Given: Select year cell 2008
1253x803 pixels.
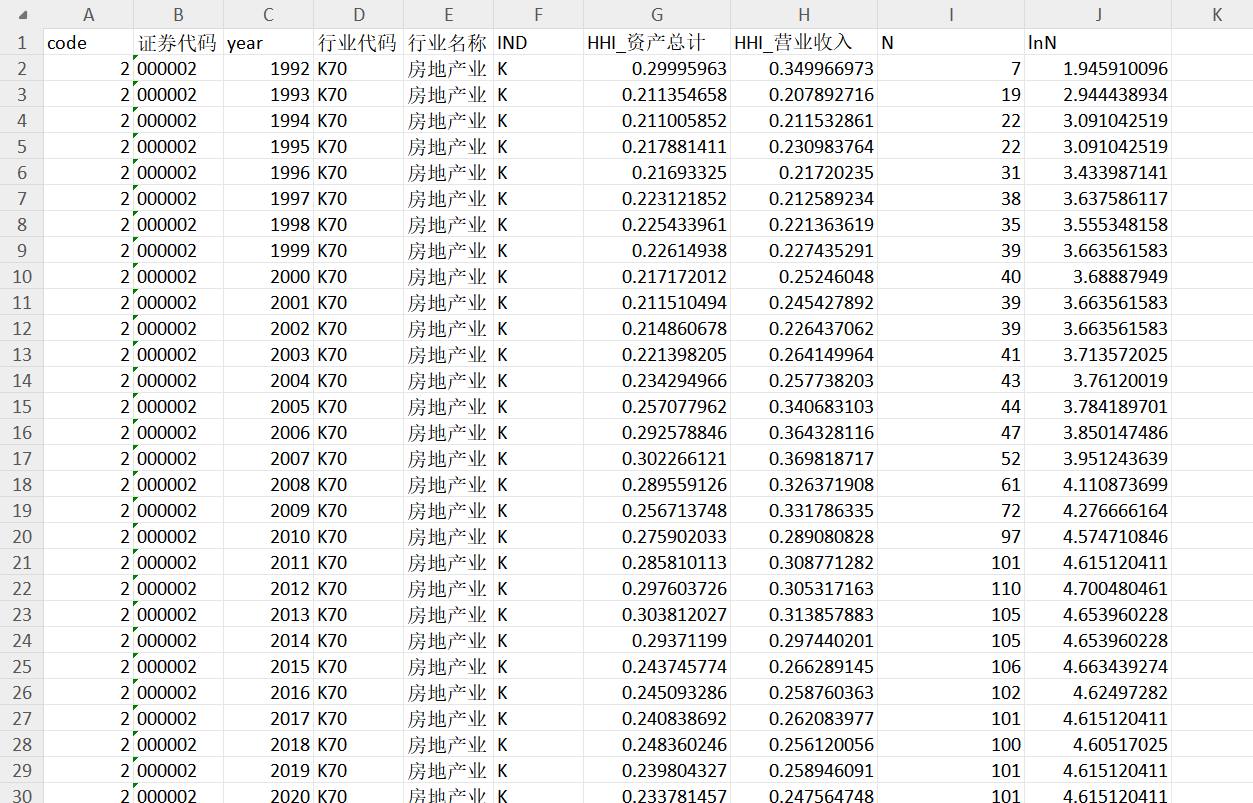Looking at the screenshot, I should click(x=268, y=485).
